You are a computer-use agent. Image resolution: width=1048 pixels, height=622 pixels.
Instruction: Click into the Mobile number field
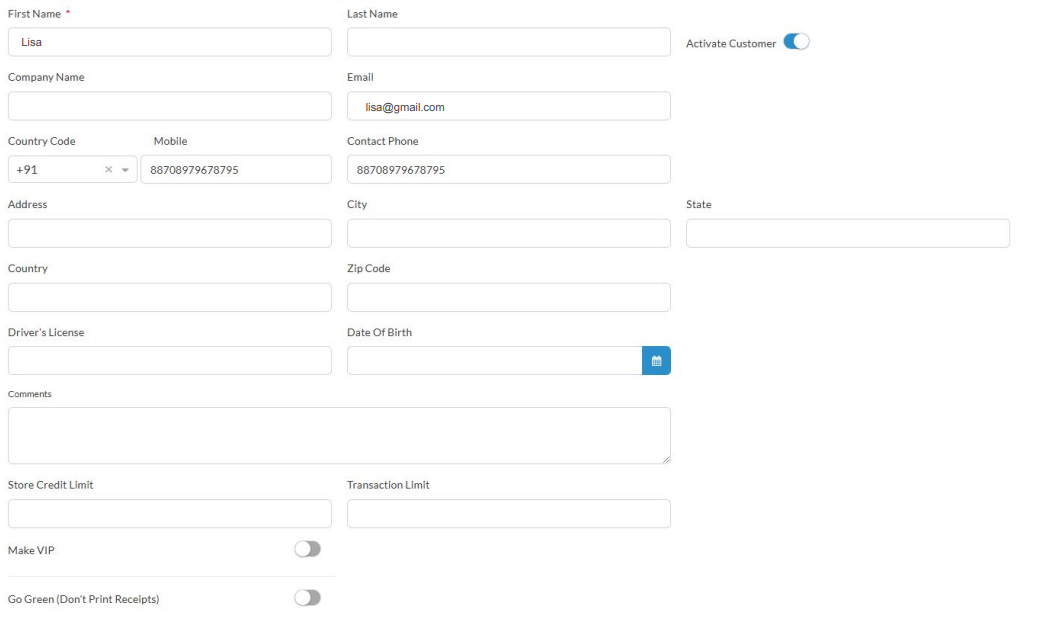[235, 170]
